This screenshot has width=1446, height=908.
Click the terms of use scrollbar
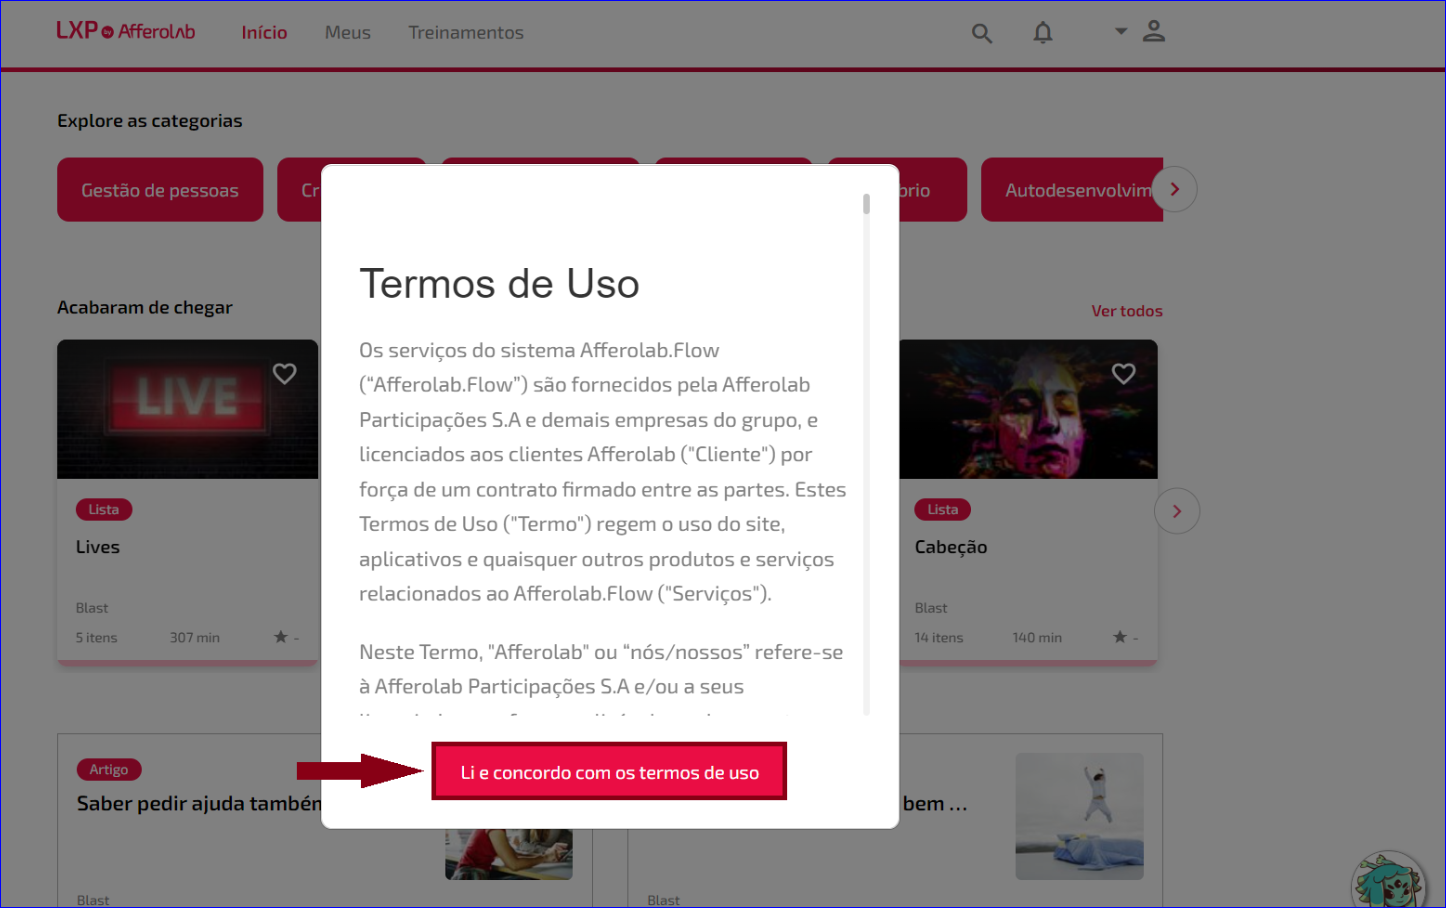[866, 204]
